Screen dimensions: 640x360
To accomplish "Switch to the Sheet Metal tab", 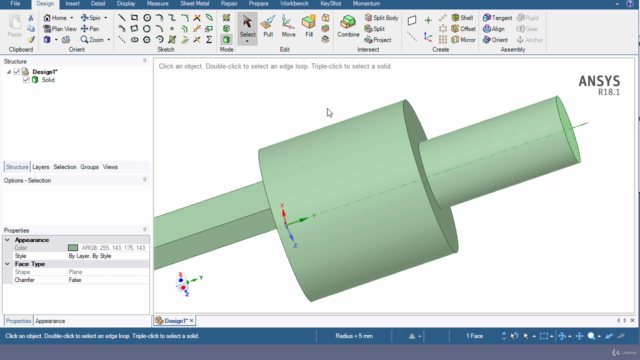I will pos(195,4).
